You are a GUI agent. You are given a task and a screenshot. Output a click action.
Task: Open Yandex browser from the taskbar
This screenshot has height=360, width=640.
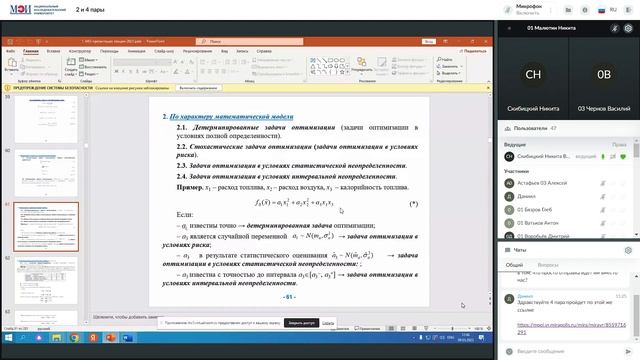[93, 338]
